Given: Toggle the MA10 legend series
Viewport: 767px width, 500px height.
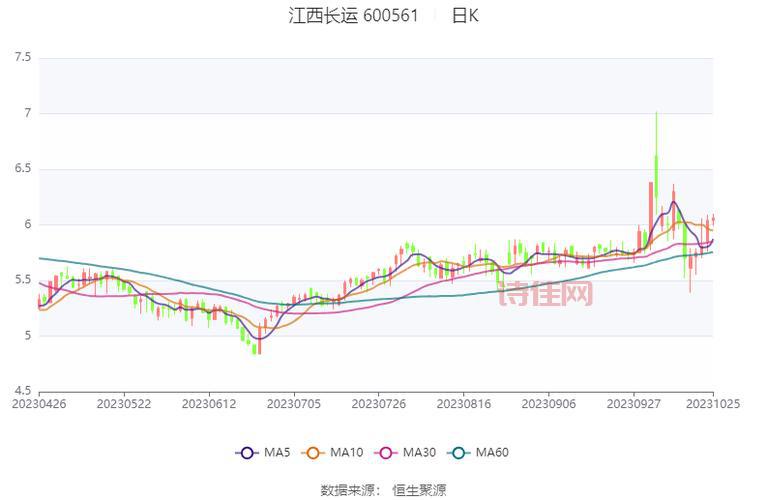Looking at the screenshot, I should click(x=333, y=453).
